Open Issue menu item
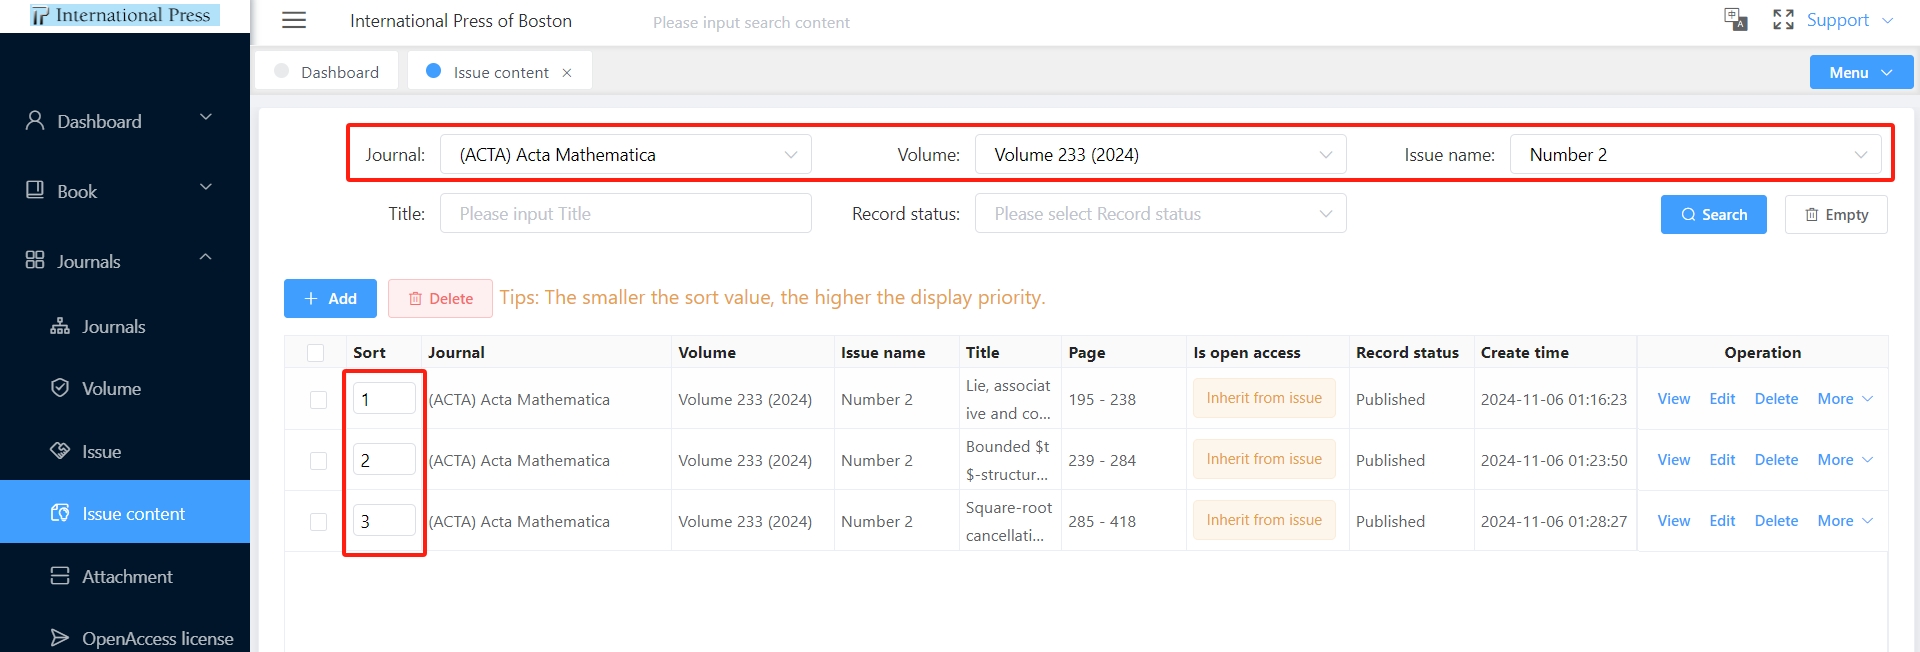 tap(125, 452)
